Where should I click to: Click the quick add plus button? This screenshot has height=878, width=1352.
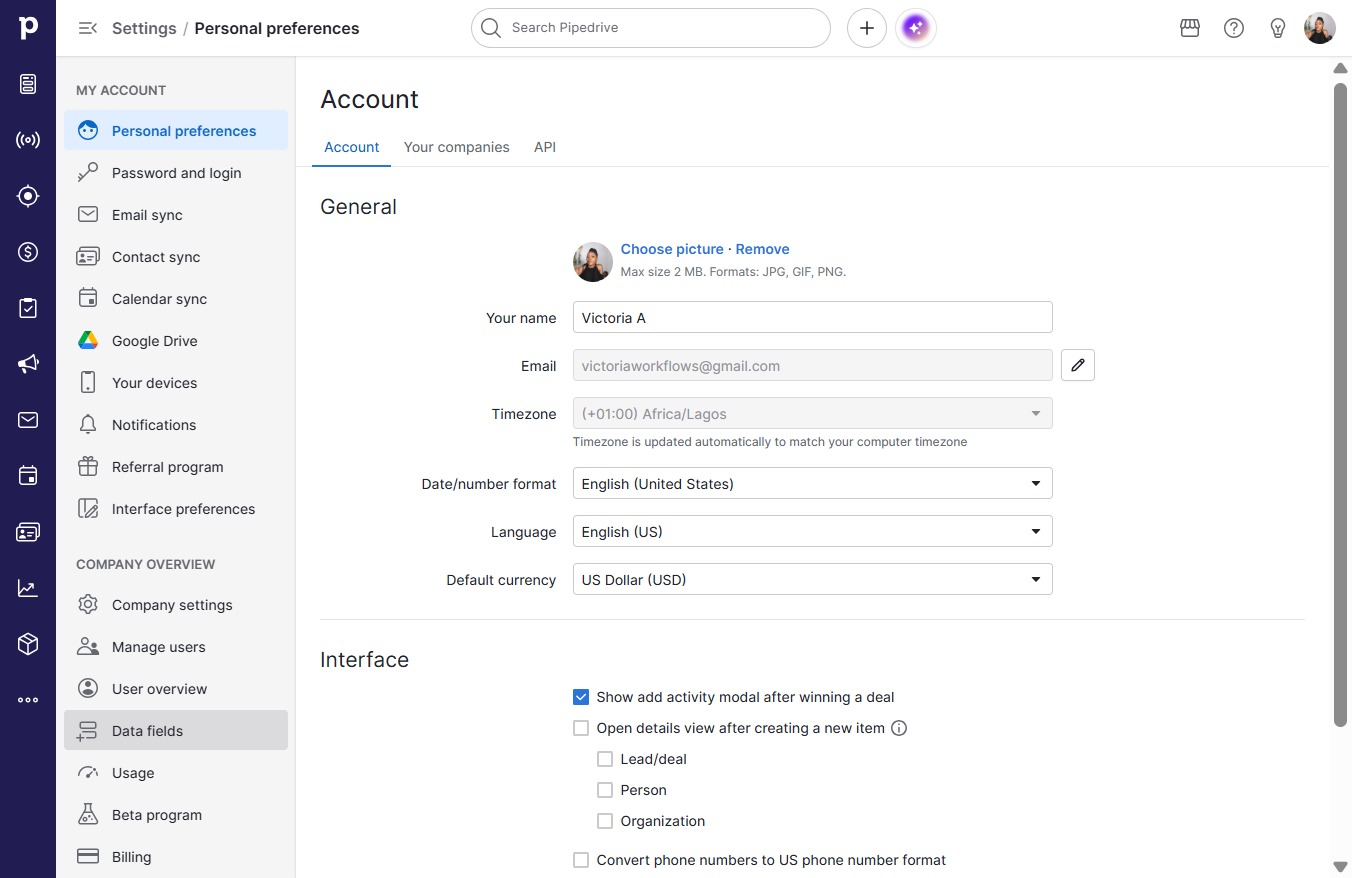tap(867, 28)
